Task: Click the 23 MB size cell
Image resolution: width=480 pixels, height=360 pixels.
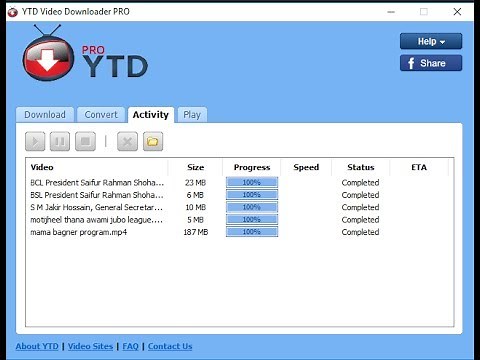Action: (x=195, y=183)
